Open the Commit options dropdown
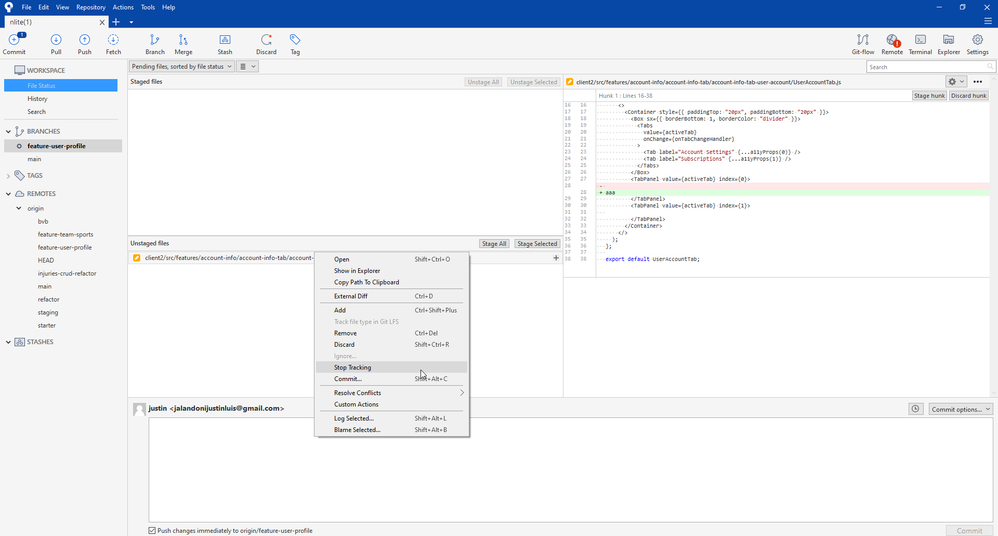Image resolution: width=998 pixels, height=536 pixels. click(960, 409)
